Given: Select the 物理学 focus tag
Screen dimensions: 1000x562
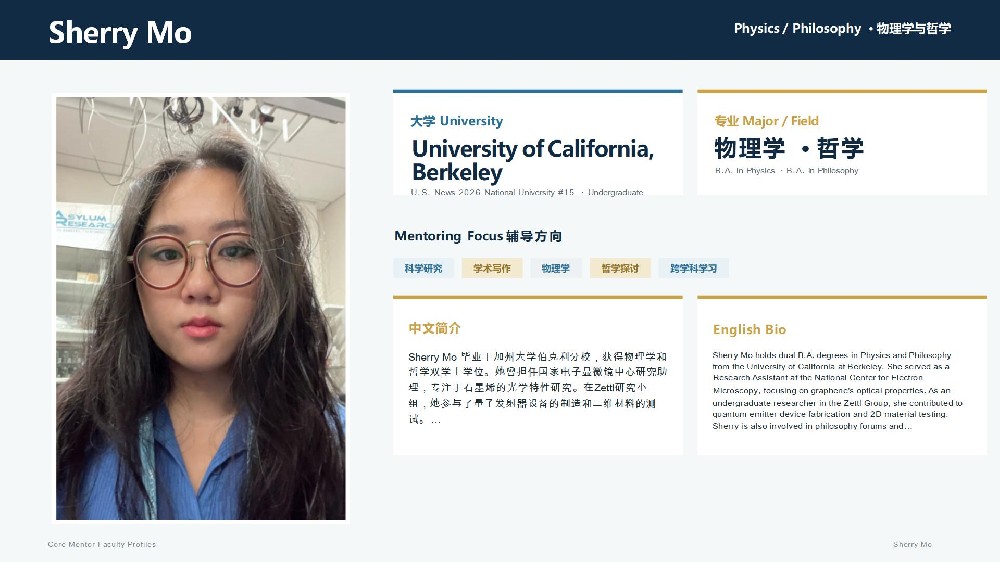Looking at the screenshot, I should [x=555, y=269].
